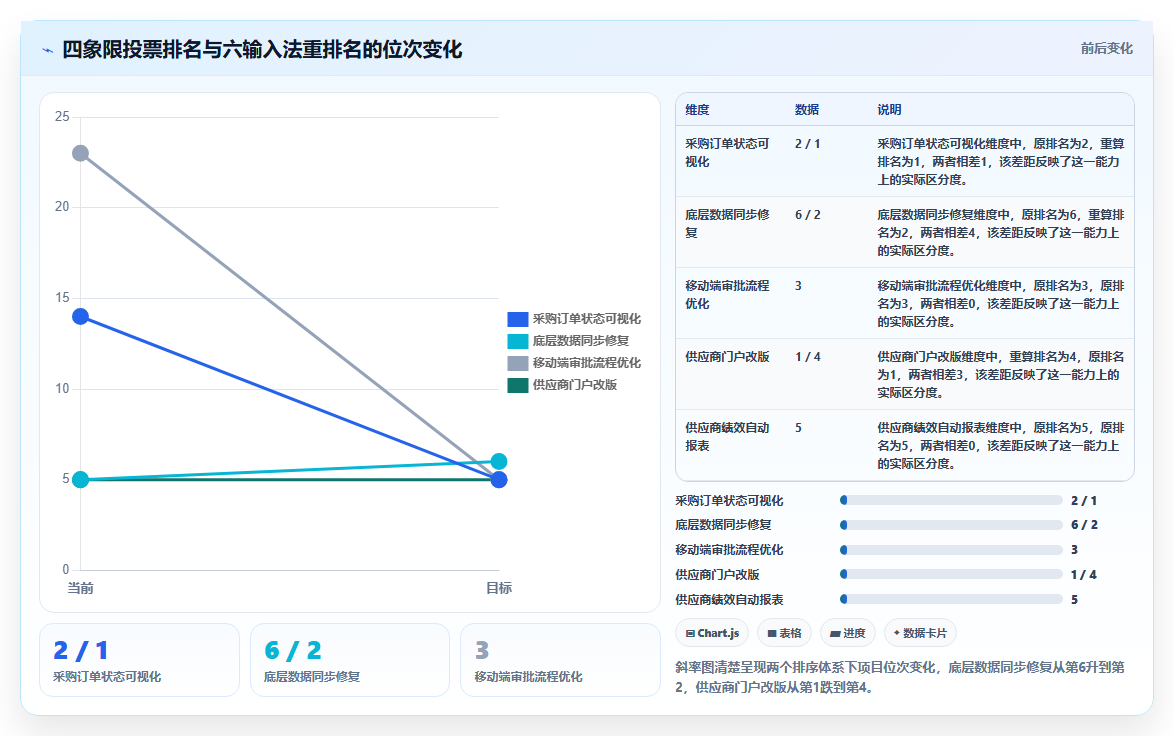1174x736 pixels.
Task: Click the 前后变化 label in the header
Action: click(x=1106, y=49)
